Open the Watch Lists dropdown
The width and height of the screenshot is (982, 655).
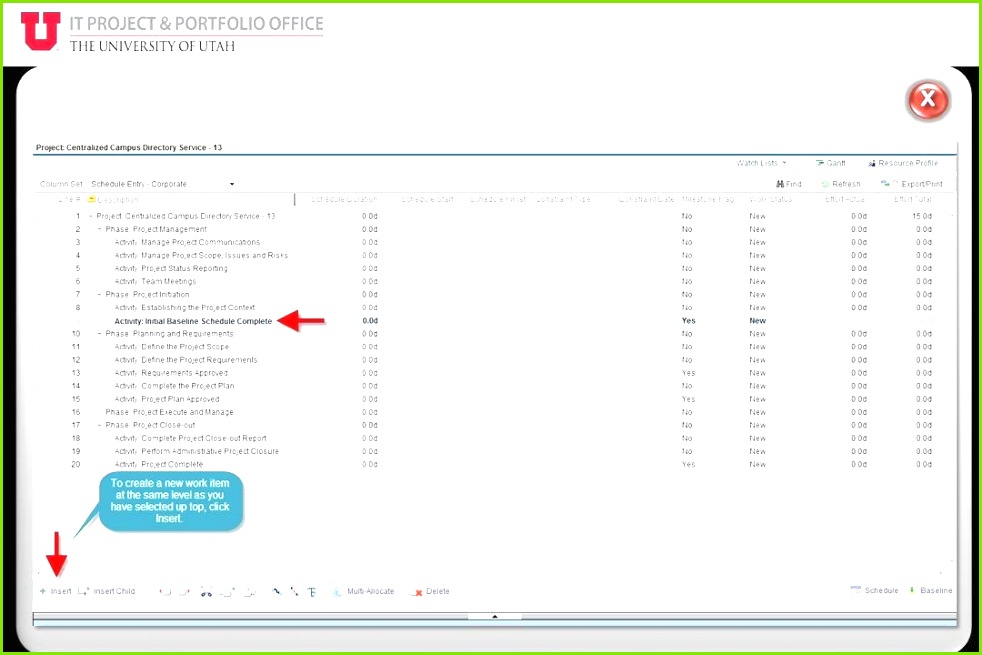coord(762,163)
